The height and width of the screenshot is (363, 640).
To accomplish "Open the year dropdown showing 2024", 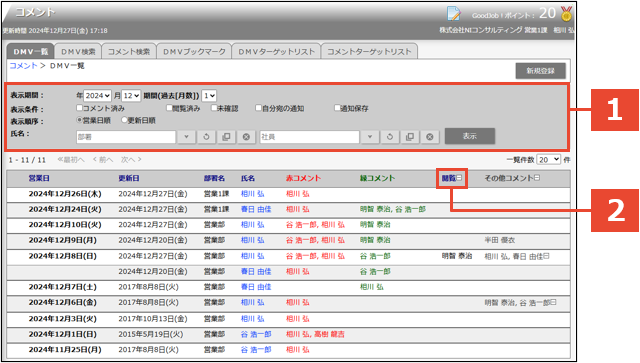I will (x=98, y=96).
